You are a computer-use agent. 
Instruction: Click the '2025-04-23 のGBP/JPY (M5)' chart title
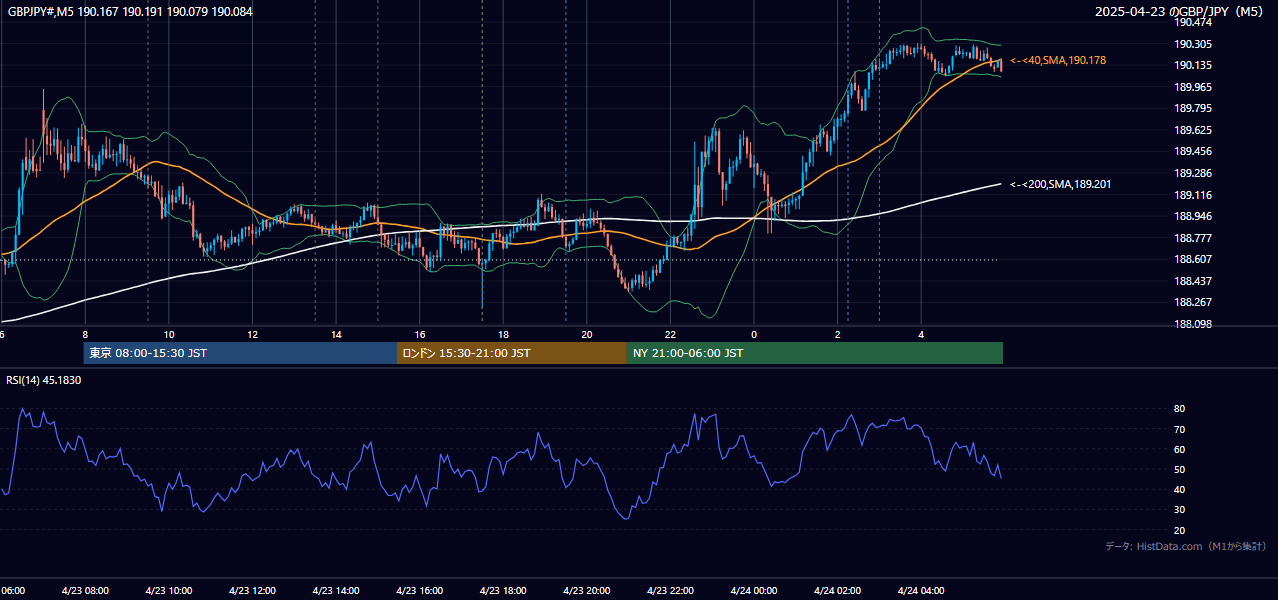[x=1180, y=12]
